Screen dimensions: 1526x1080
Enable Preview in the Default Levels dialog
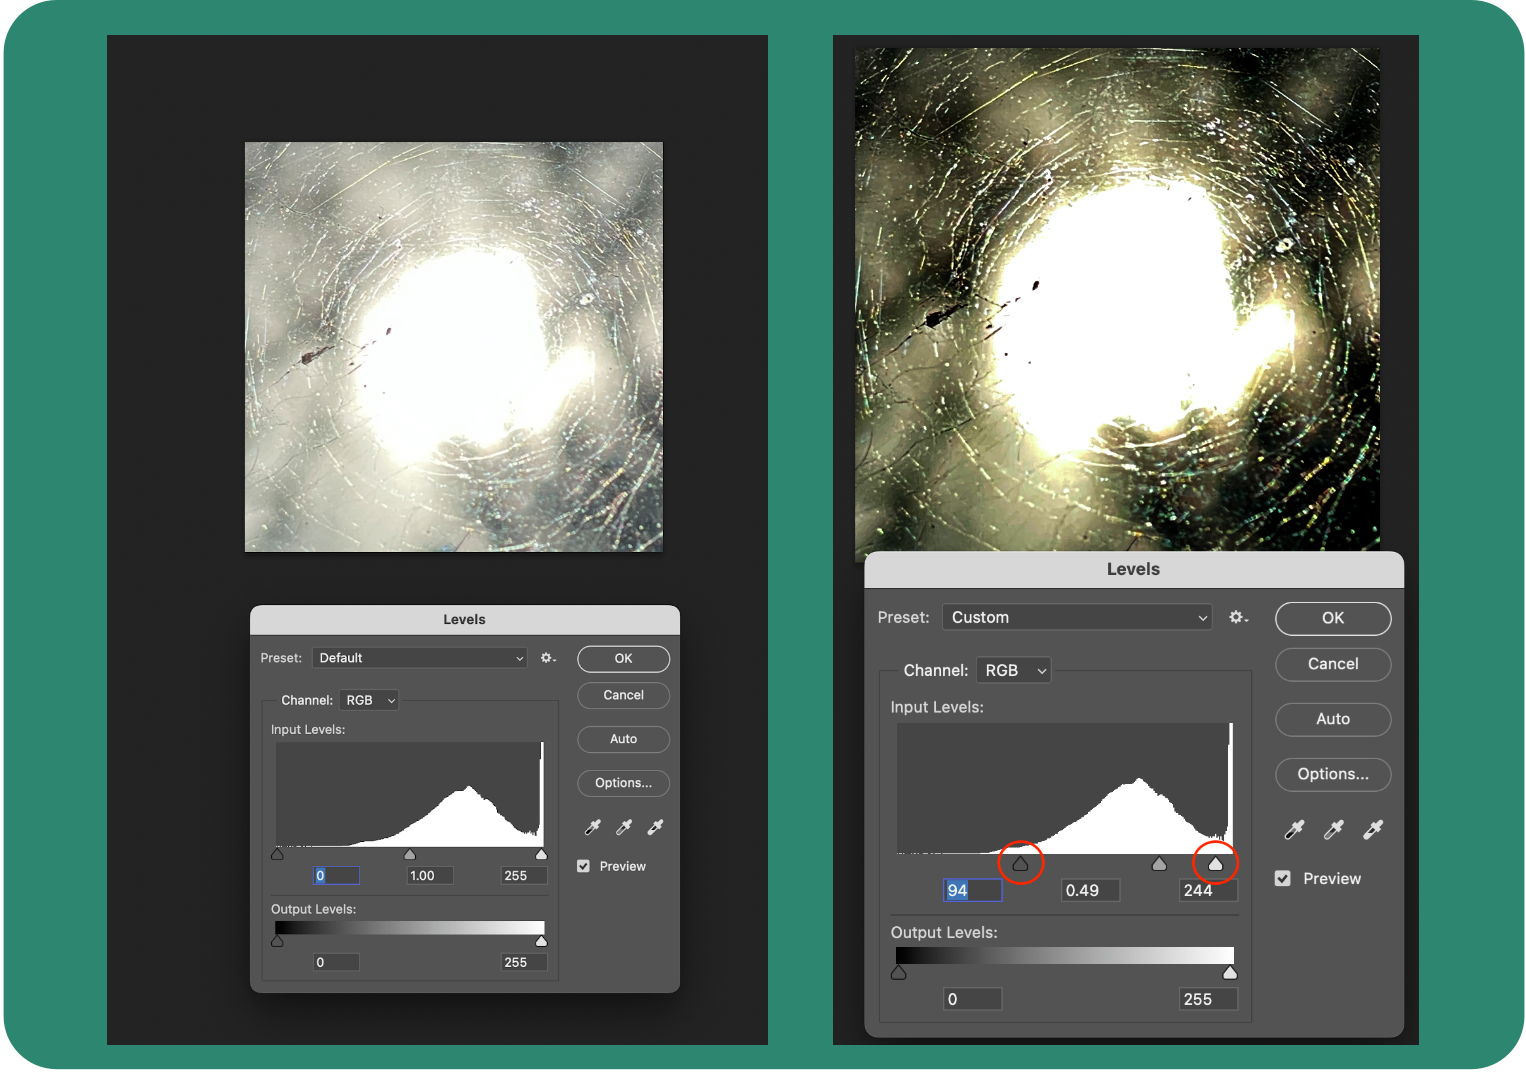click(x=583, y=865)
